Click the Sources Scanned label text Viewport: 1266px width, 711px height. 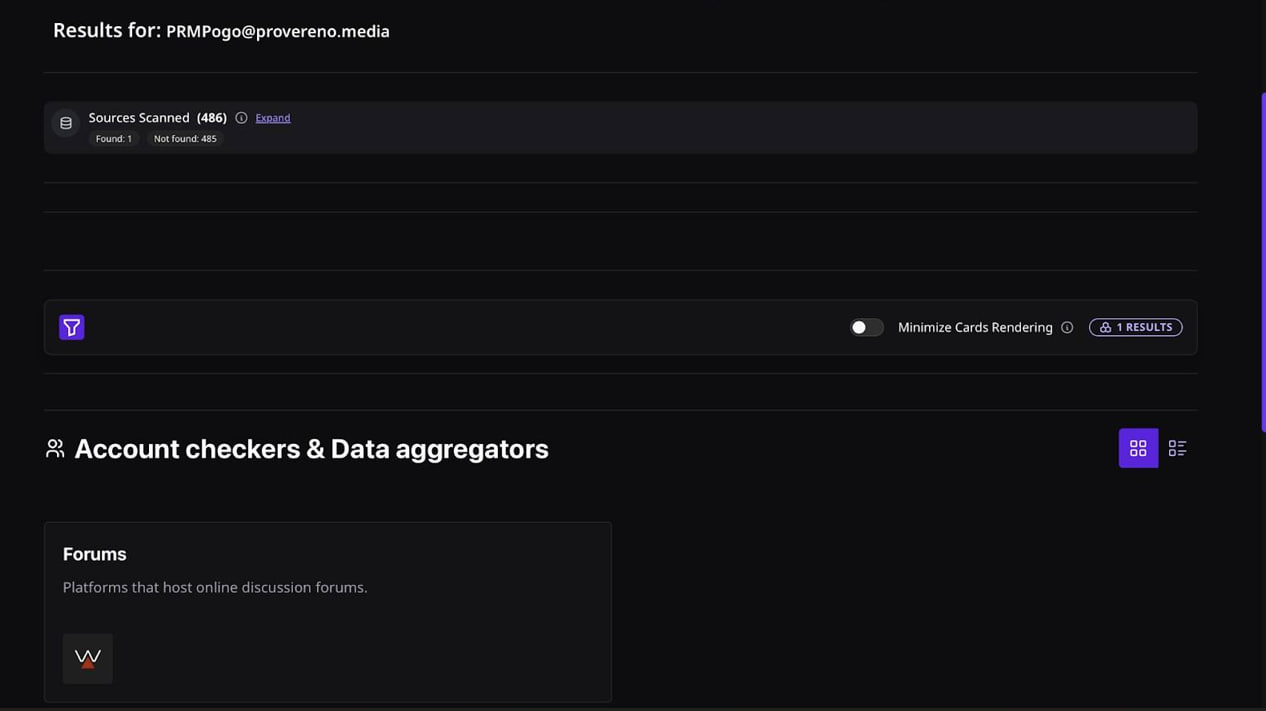coord(139,118)
